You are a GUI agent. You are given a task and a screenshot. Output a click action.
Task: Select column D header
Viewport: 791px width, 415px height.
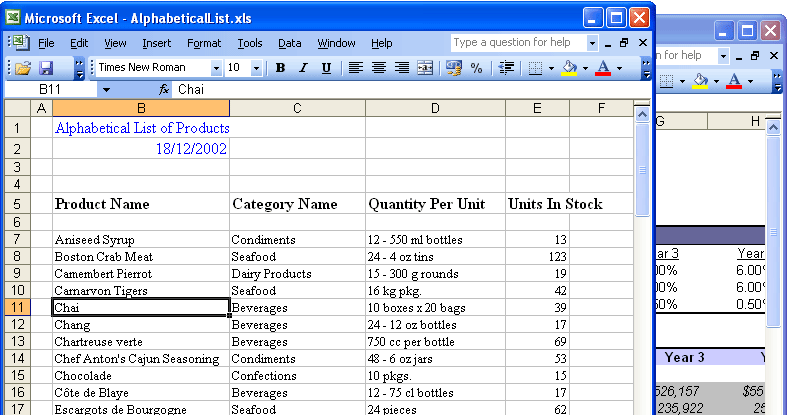[435, 108]
